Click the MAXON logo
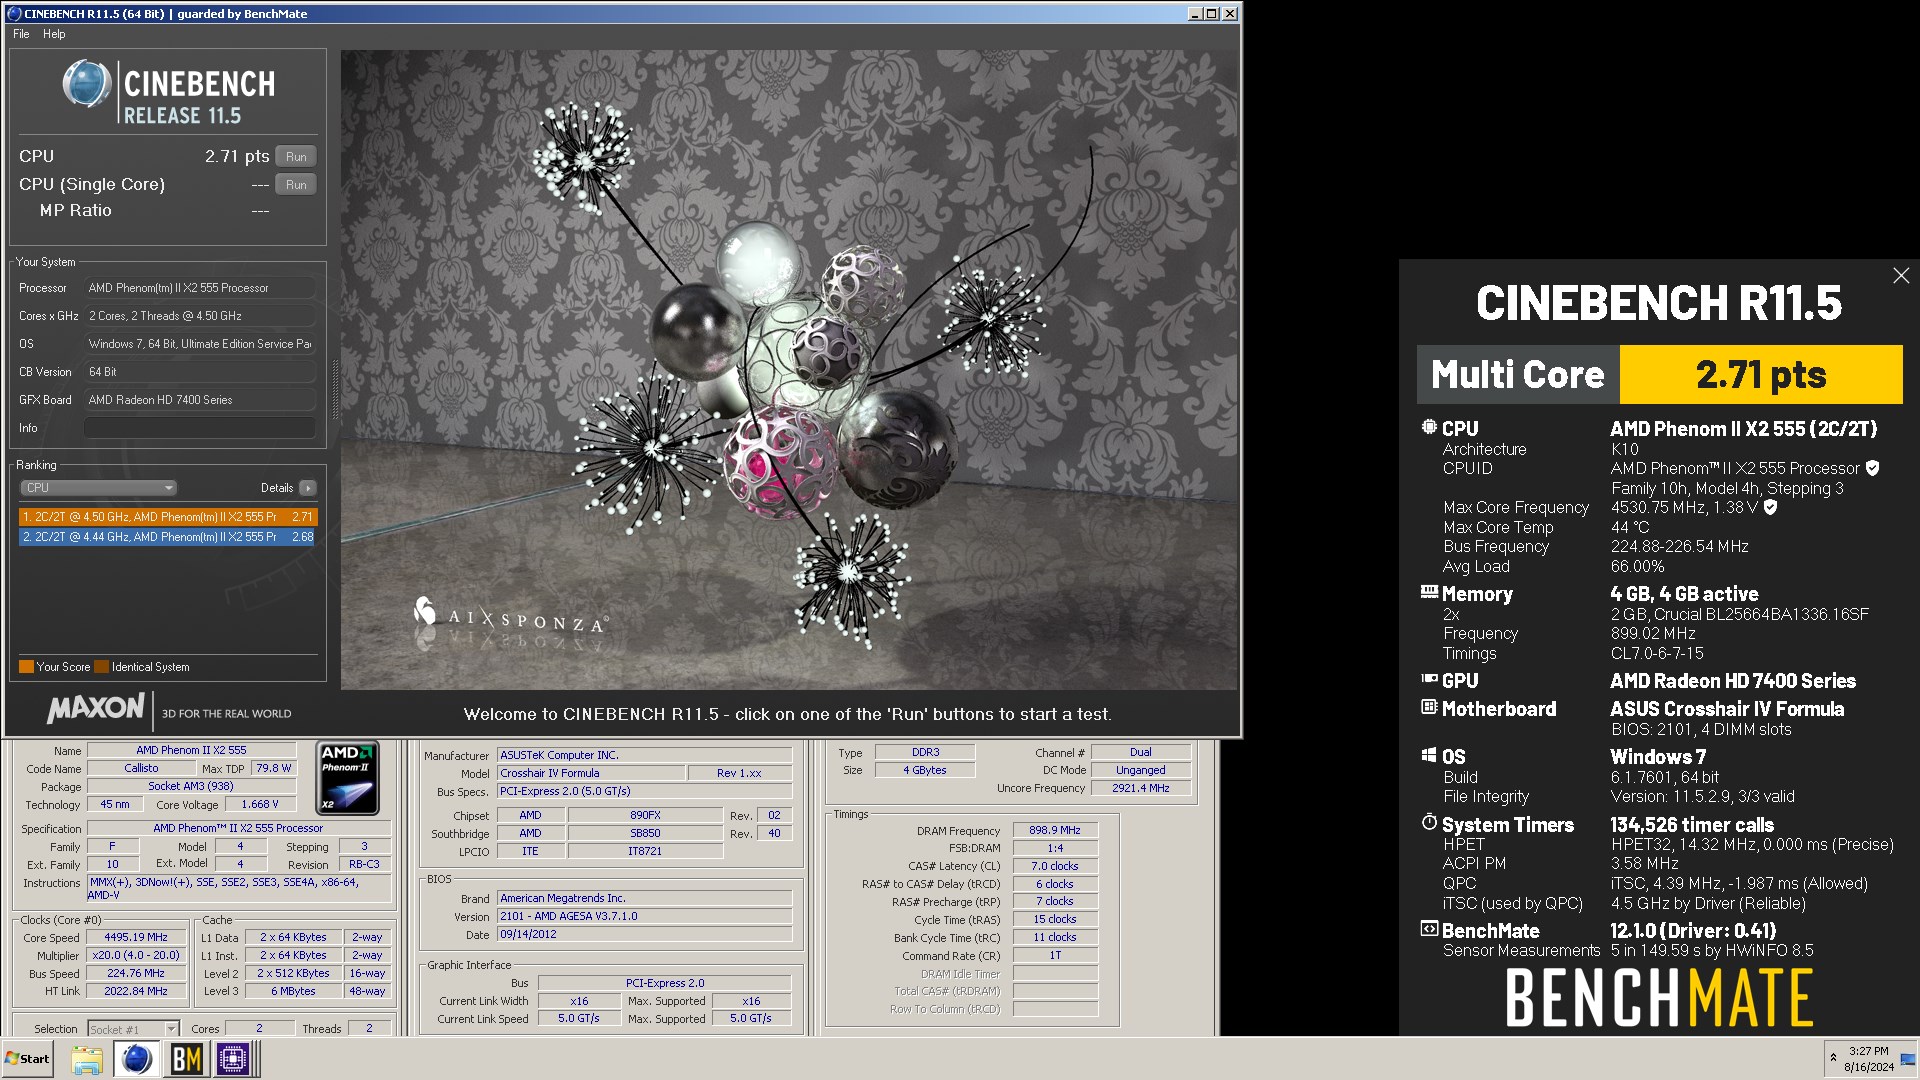 [95, 709]
